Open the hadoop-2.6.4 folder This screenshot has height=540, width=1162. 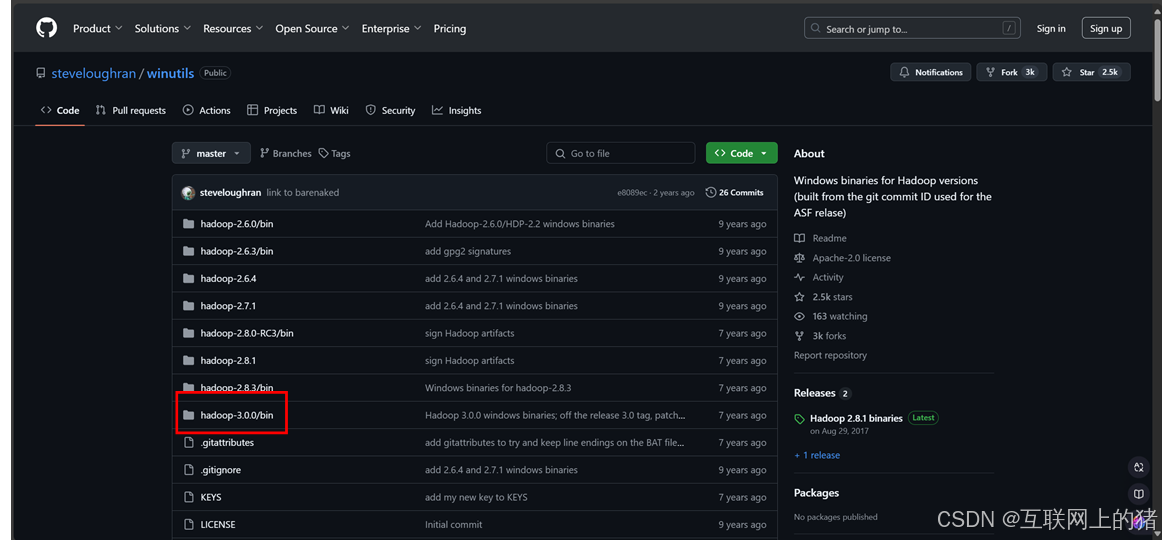point(228,279)
